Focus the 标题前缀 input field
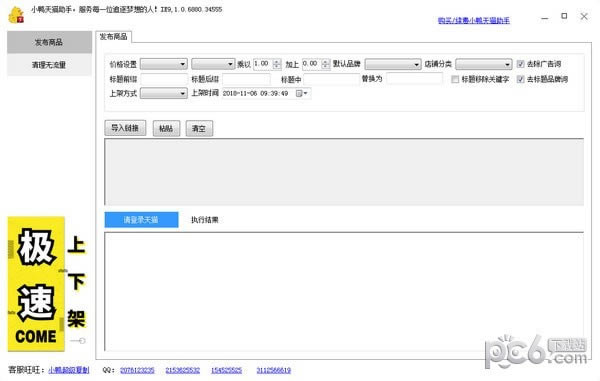Image resolution: width=600 pixels, height=381 pixels. pos(164,79)
